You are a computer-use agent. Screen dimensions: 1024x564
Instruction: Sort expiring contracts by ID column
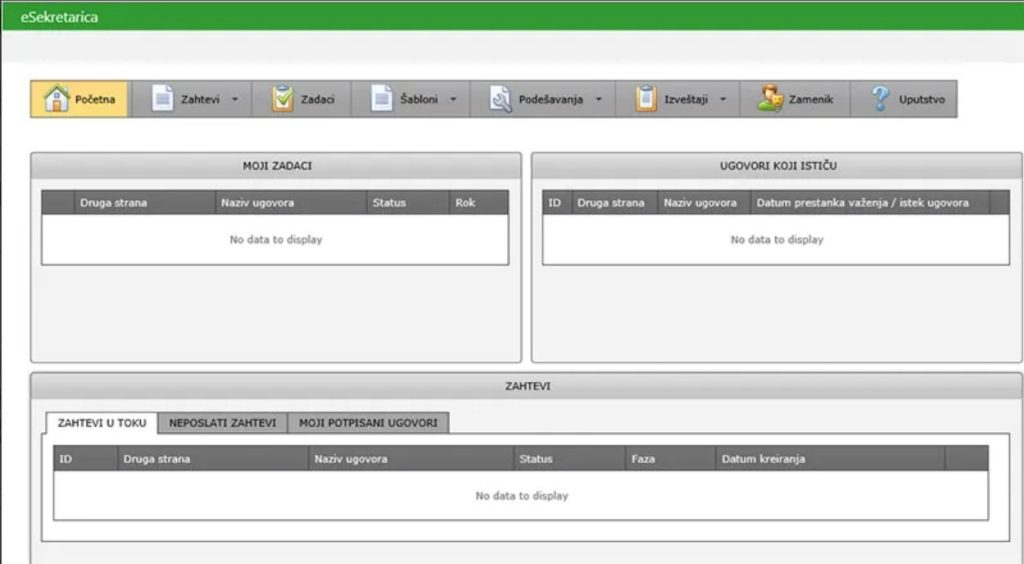point(555,203)
